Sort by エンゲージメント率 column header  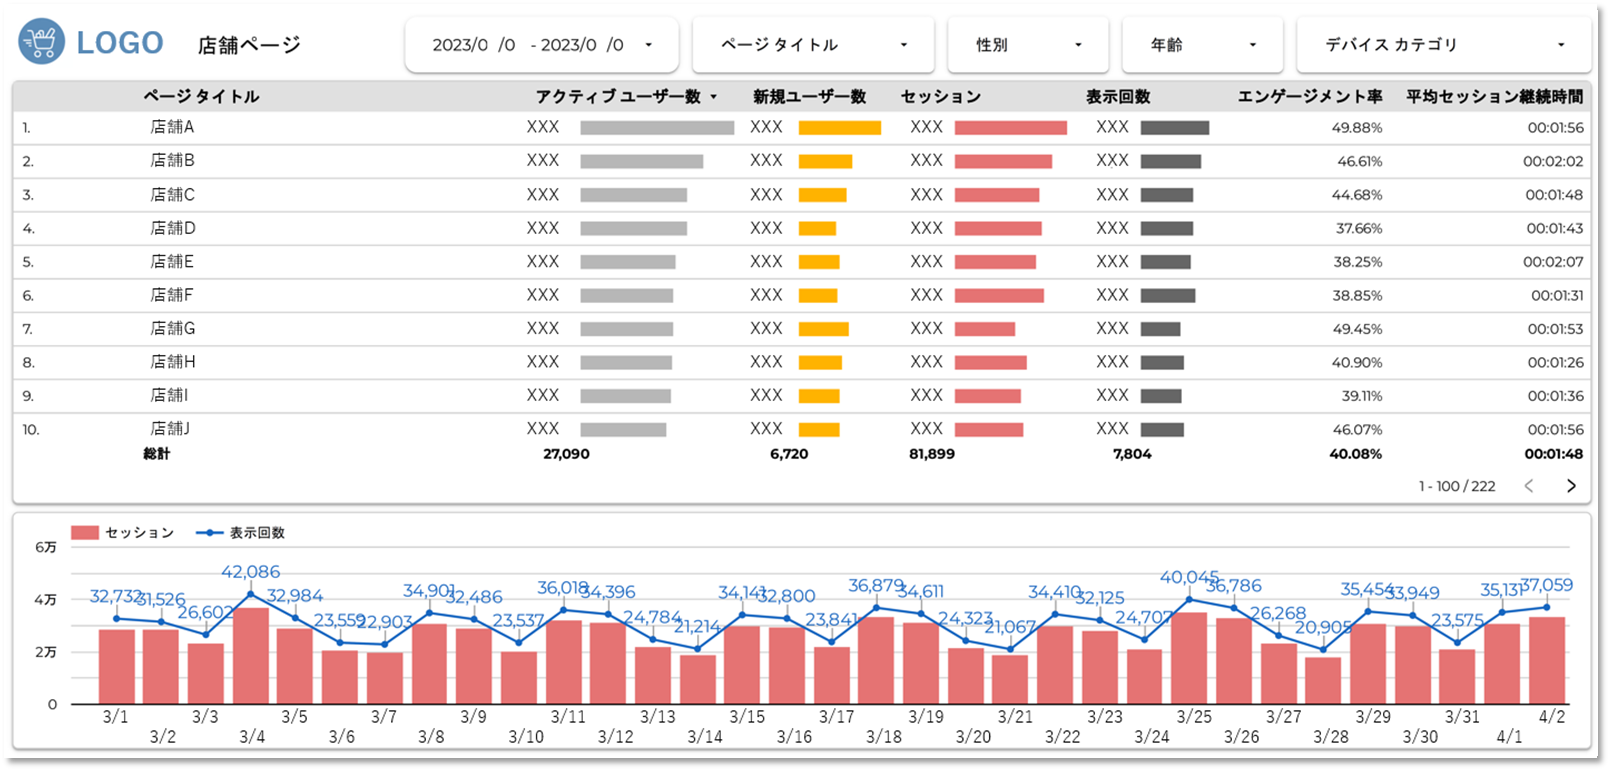click(1309, 97)
